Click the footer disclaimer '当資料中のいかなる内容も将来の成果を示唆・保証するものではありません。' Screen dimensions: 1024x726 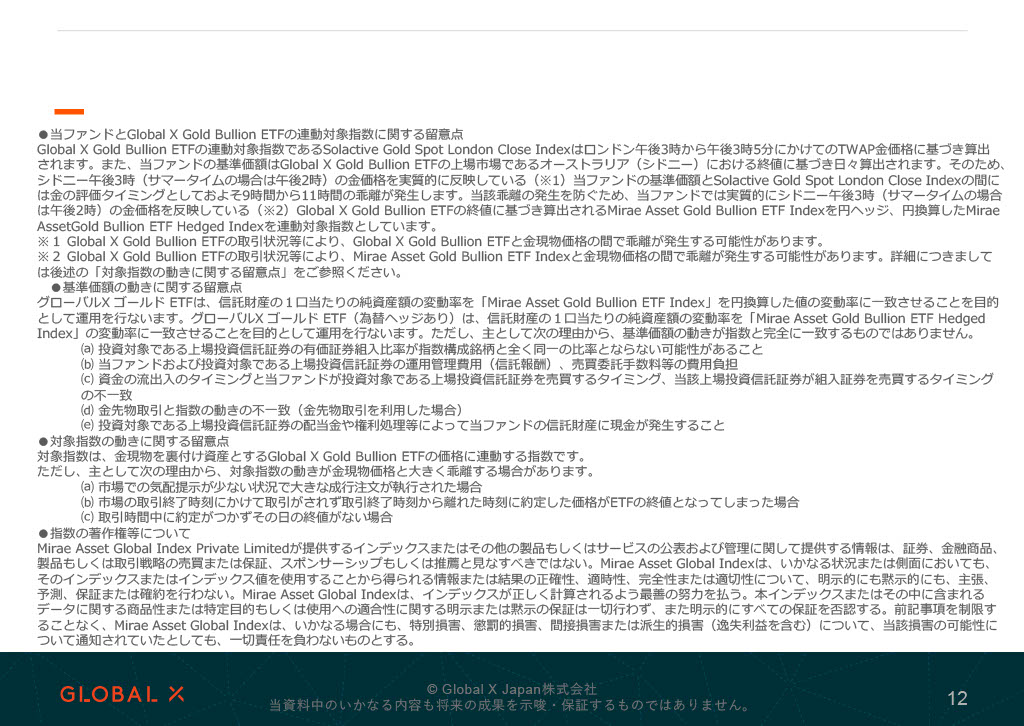[511, 705]
